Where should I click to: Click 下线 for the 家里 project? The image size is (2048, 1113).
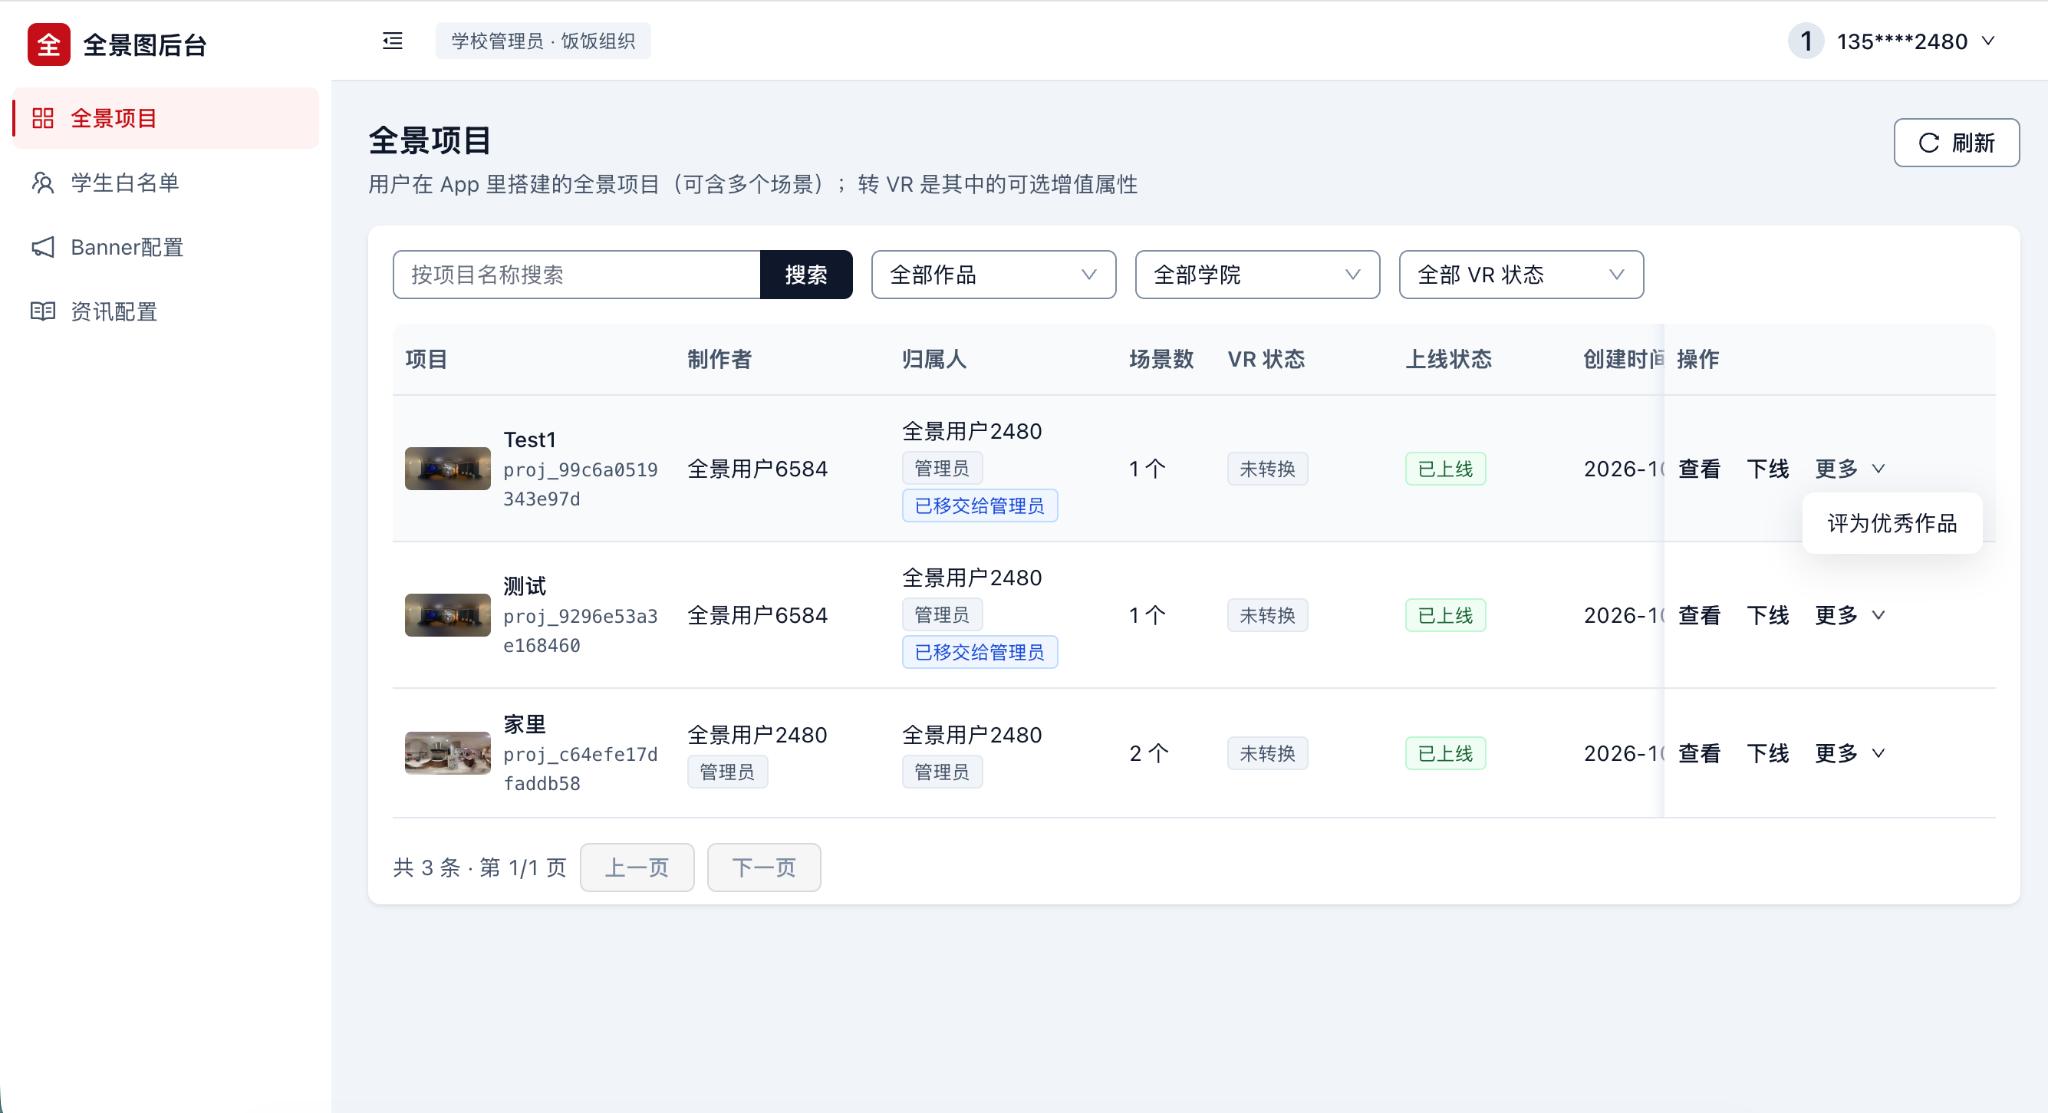[x=1767, y=753]
